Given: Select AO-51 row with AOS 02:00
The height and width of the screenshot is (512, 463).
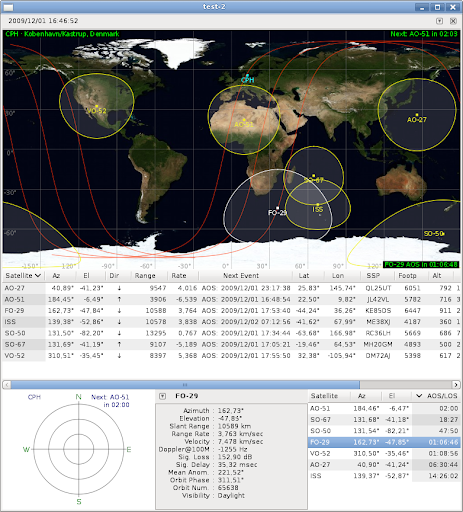Looking at the screenshot, I should [x=384, y=408].
